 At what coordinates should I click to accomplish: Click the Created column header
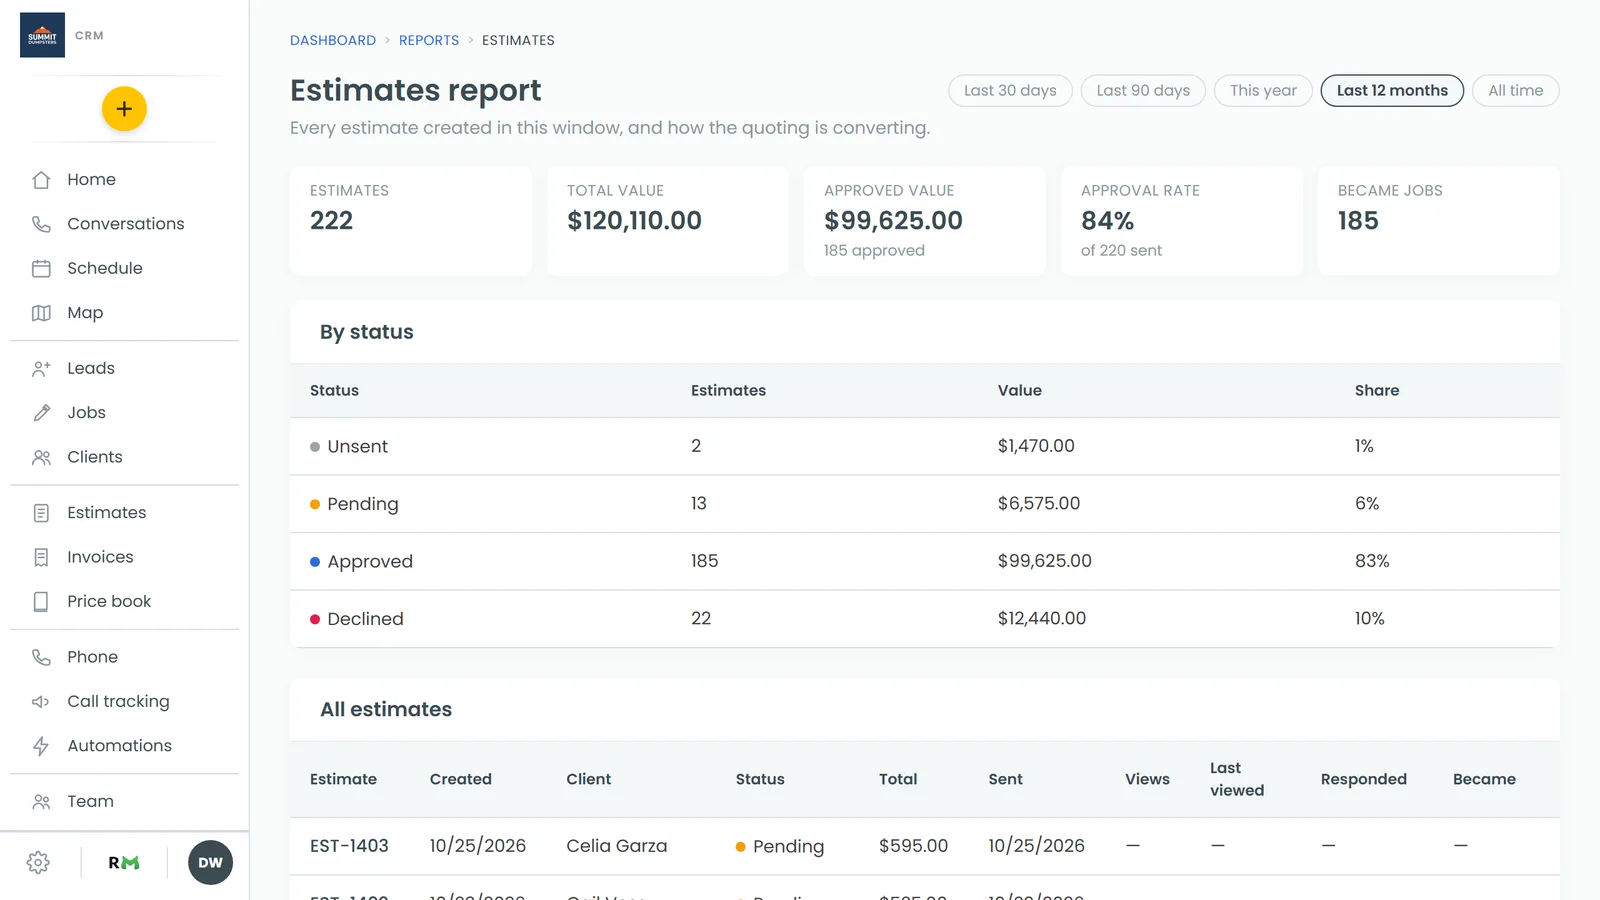click(460, 779)
